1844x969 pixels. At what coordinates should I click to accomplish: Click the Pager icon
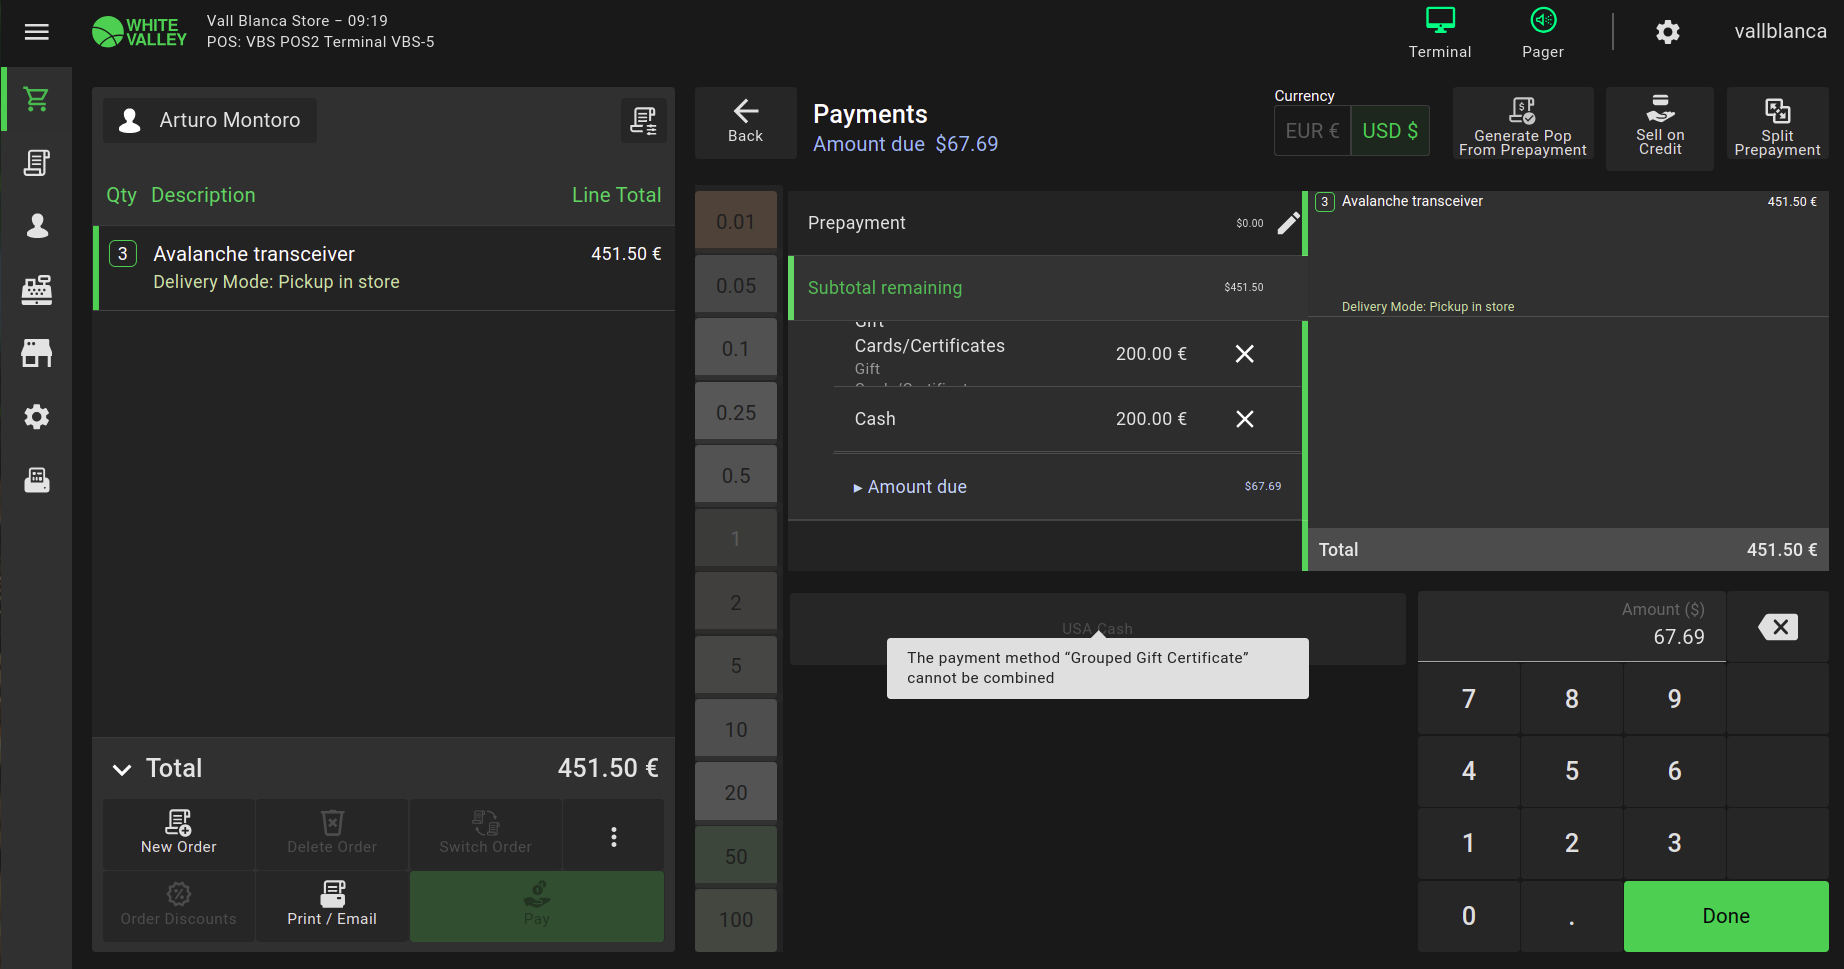point(1543,33)
